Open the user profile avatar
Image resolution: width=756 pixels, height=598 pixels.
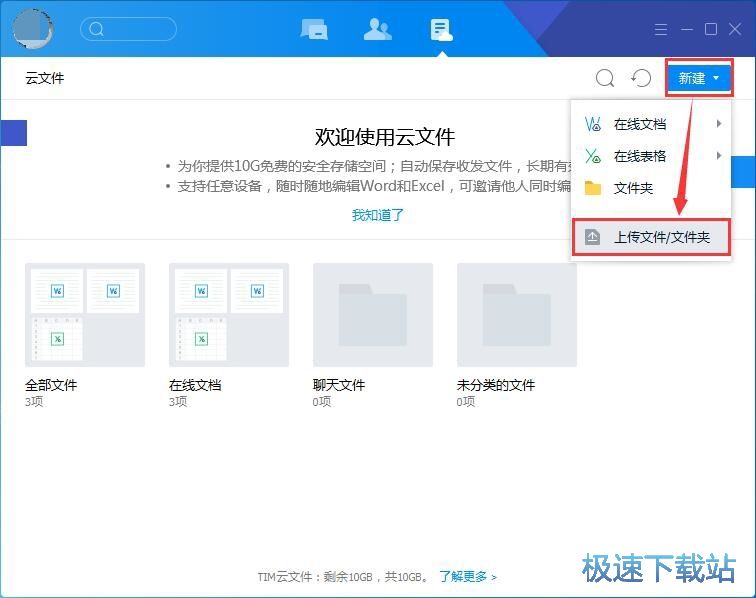coord(32,29)
